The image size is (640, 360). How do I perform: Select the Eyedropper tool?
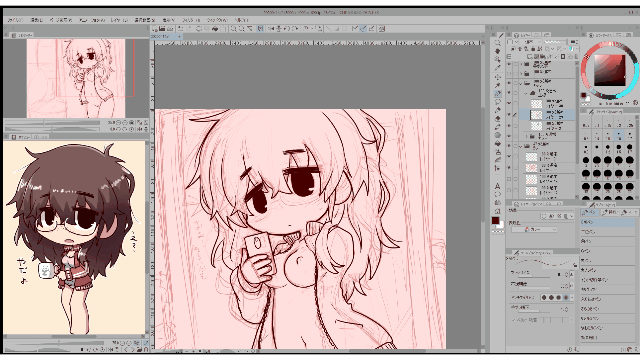498,68
